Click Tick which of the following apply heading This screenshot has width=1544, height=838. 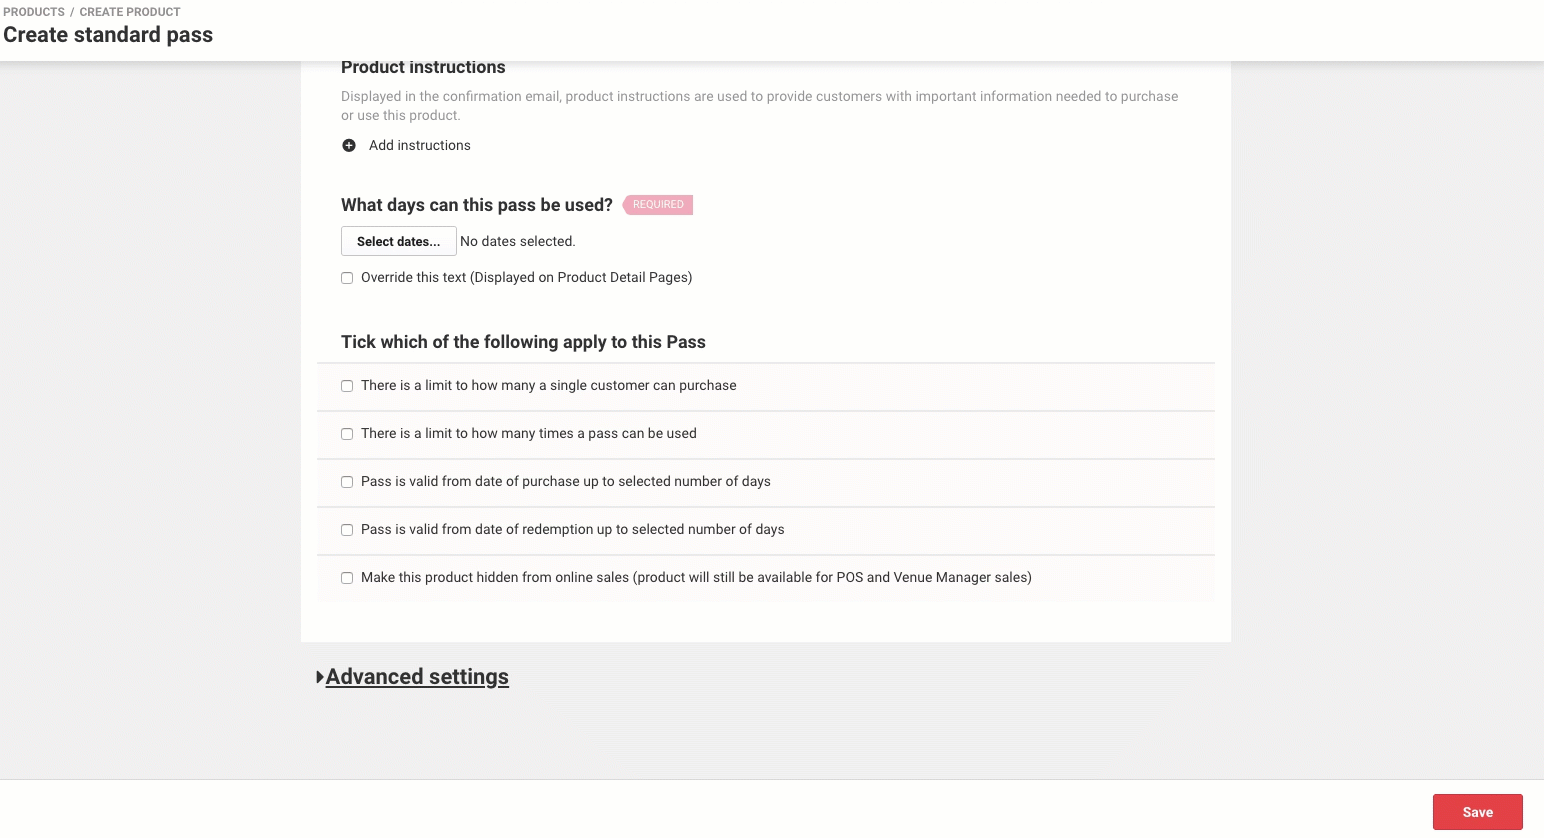coord(523,342)
